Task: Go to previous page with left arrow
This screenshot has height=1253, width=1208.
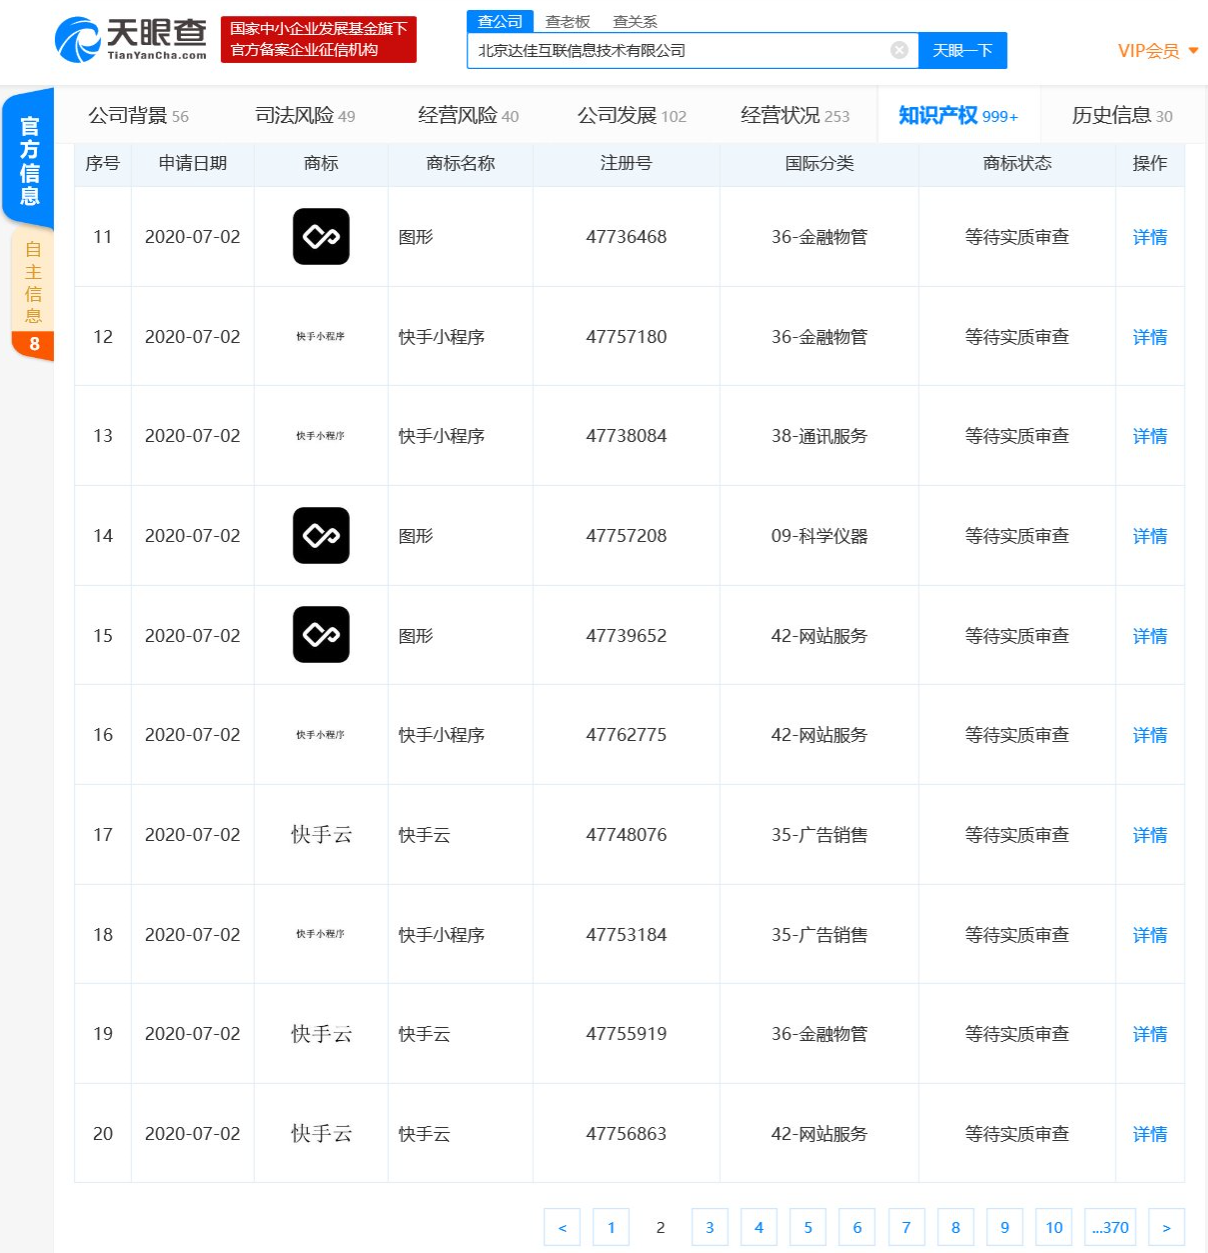Action: tap(562, 1227)
